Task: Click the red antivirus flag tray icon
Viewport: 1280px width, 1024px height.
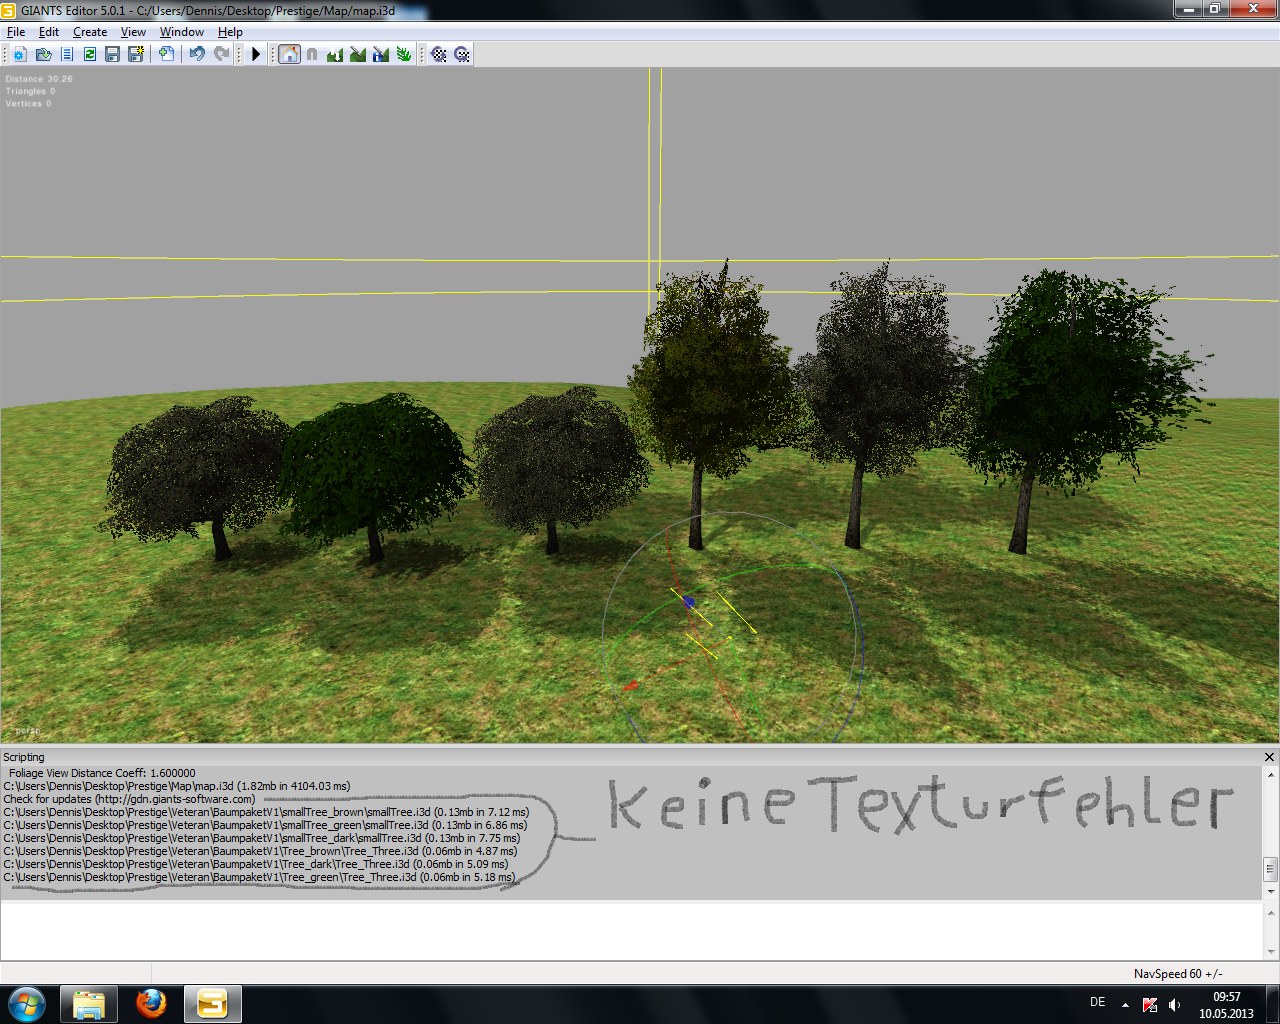Action: click(x=1150, y=1004)
